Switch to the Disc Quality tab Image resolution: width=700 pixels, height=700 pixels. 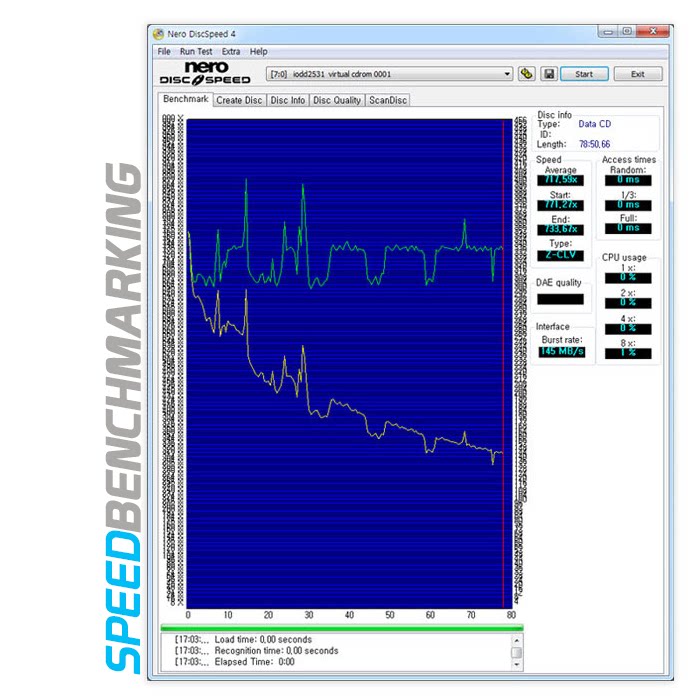pyautogui.click(x=337, y=100)
